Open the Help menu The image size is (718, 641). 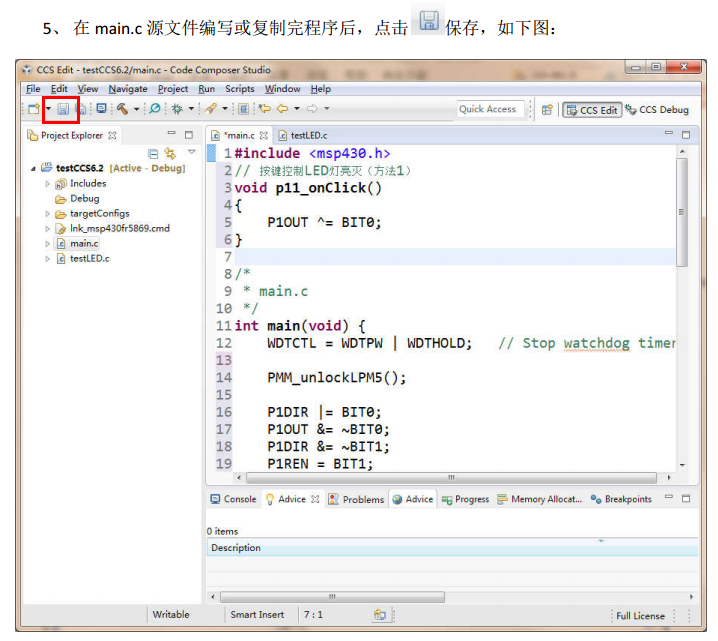(321, 89)
